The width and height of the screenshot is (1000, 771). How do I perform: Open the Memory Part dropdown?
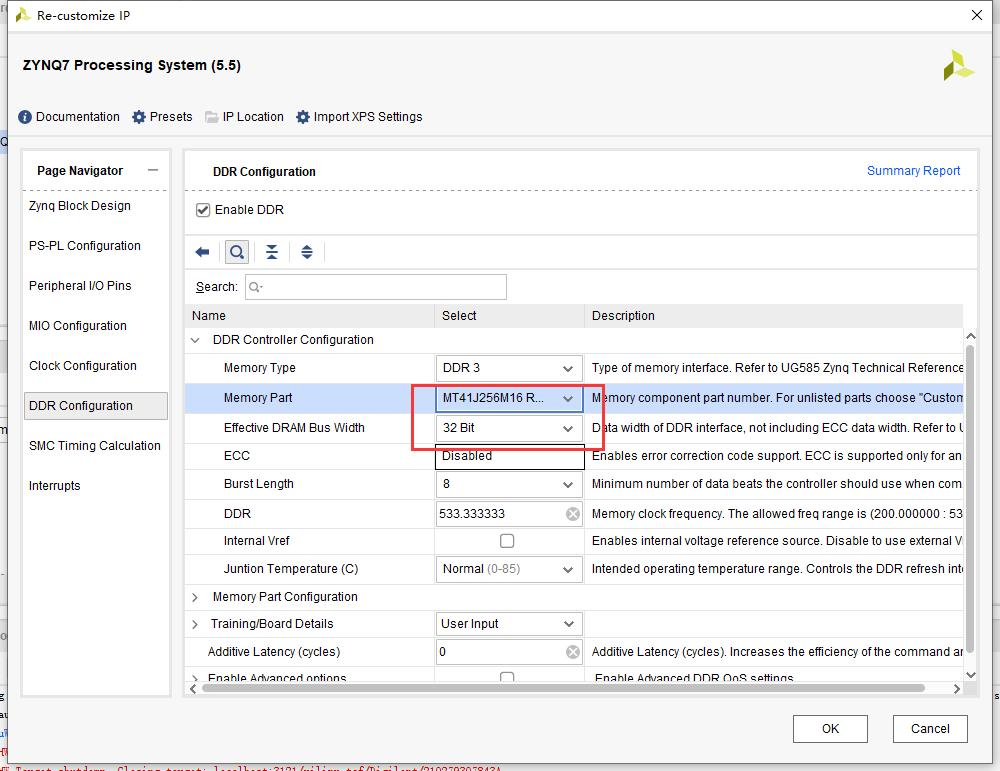tap(509, 398)
